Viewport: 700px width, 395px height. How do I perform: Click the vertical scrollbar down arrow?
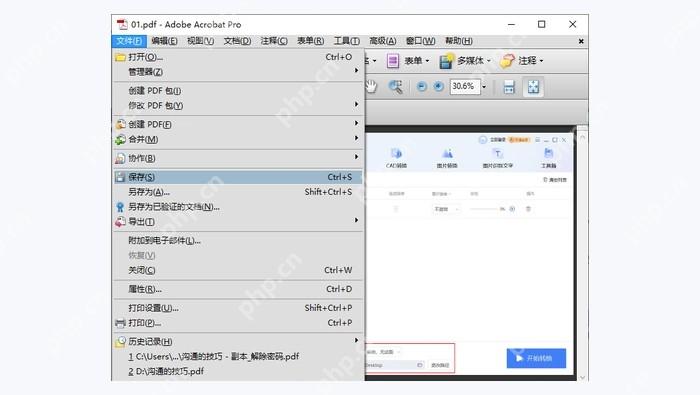pos(582,377)
